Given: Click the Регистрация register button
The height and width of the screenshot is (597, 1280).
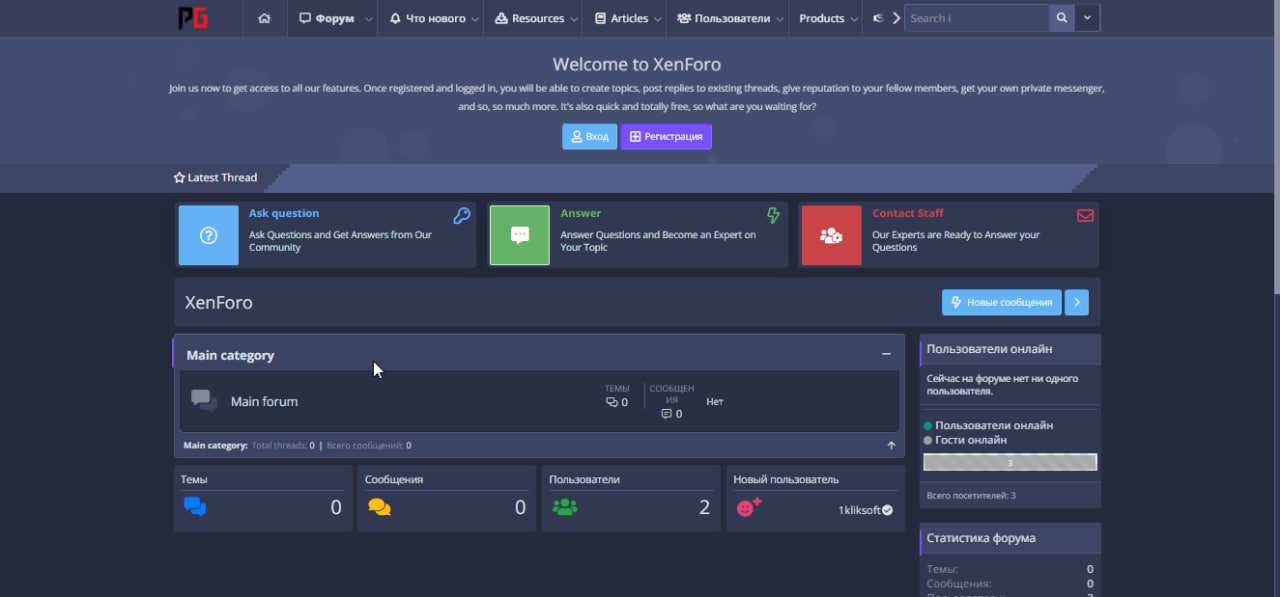Looking at the screenshot, I should [x=666, y=136].
